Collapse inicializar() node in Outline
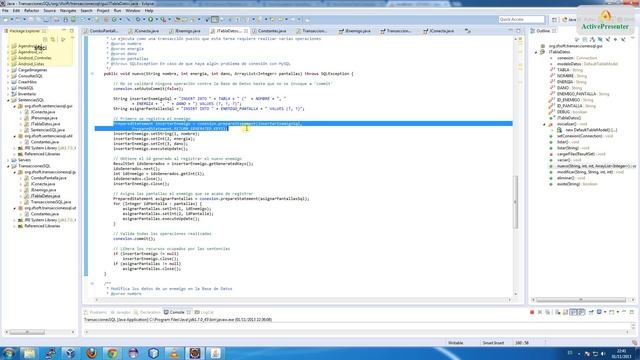 pyautogui.click(x=544, y=124)
